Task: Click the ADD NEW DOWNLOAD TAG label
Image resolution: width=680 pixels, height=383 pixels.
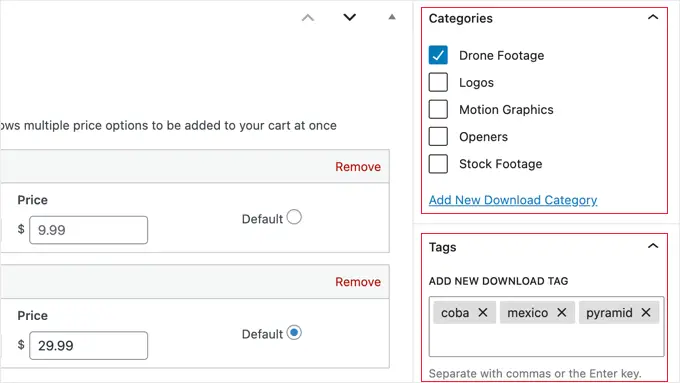Action: tap(498, 281)
